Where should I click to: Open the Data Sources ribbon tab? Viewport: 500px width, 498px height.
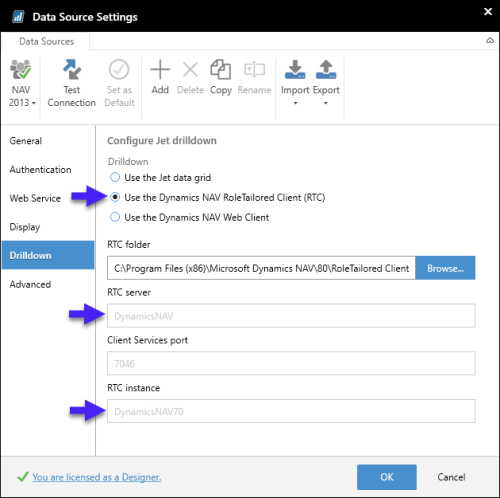coord(46,41)
